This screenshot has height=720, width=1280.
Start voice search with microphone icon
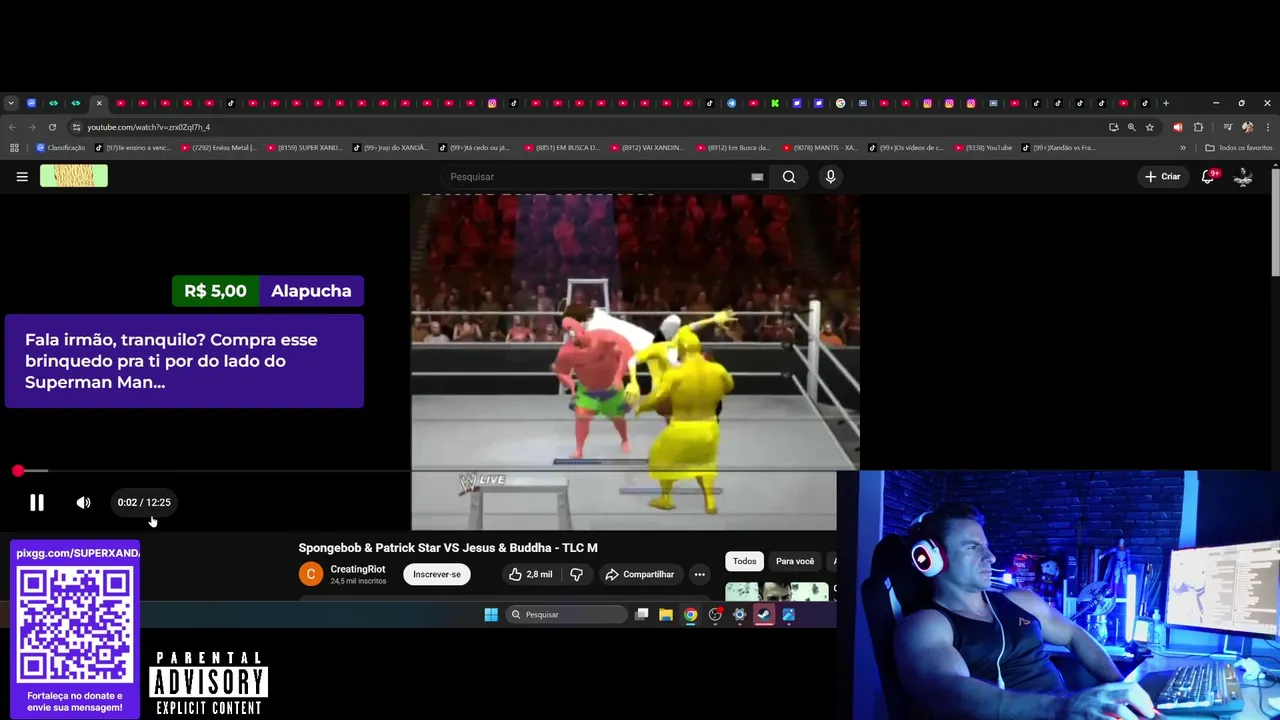pos(830,177)
